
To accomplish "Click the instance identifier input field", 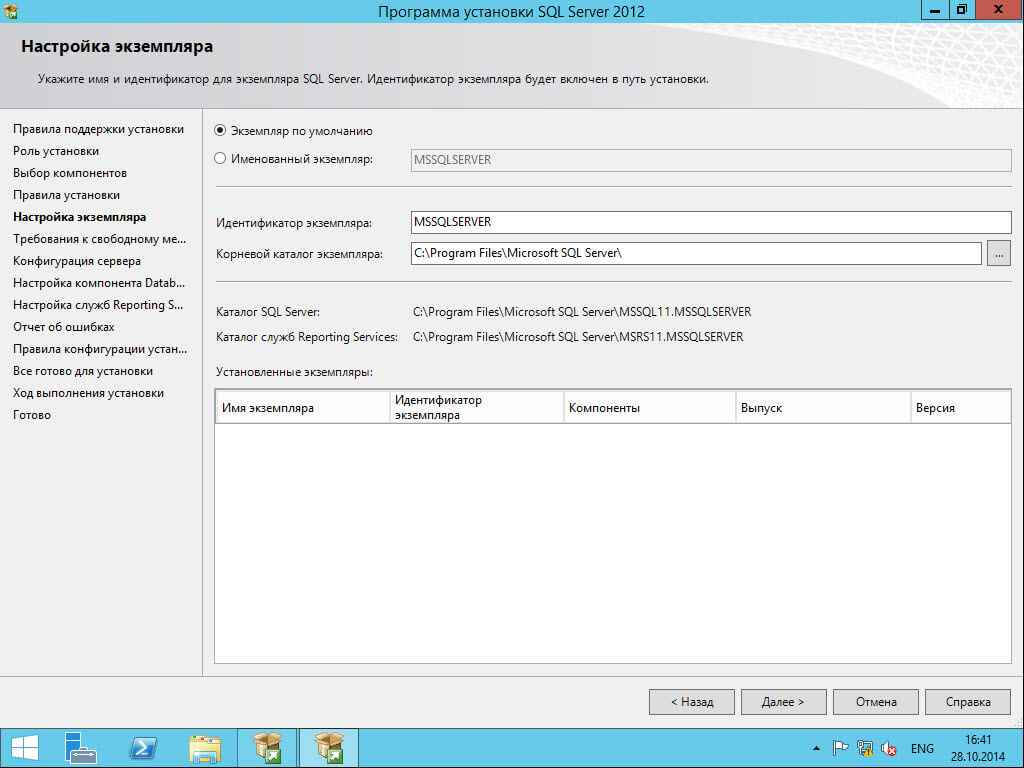I will pyautogui.click(x=711, y=222).
